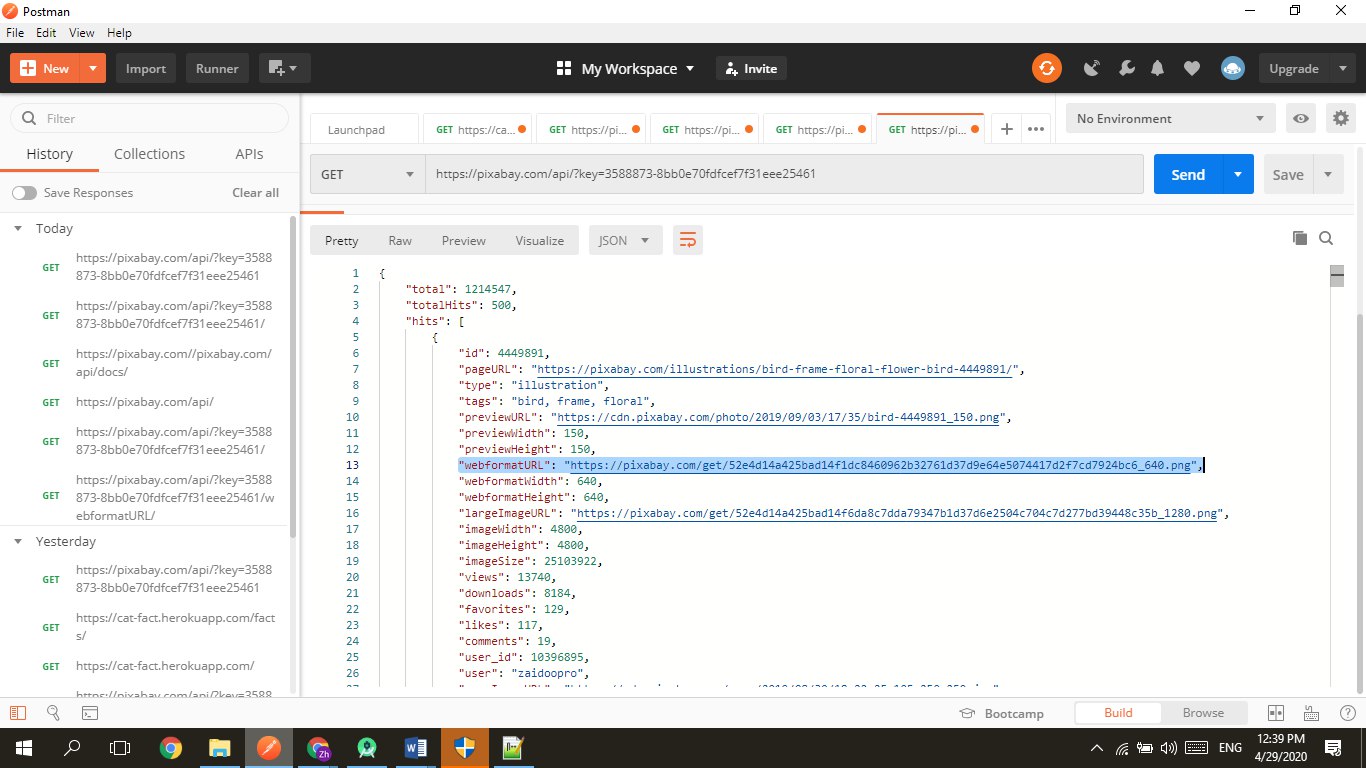Toggle the Save Responses switch

point(24,192)
